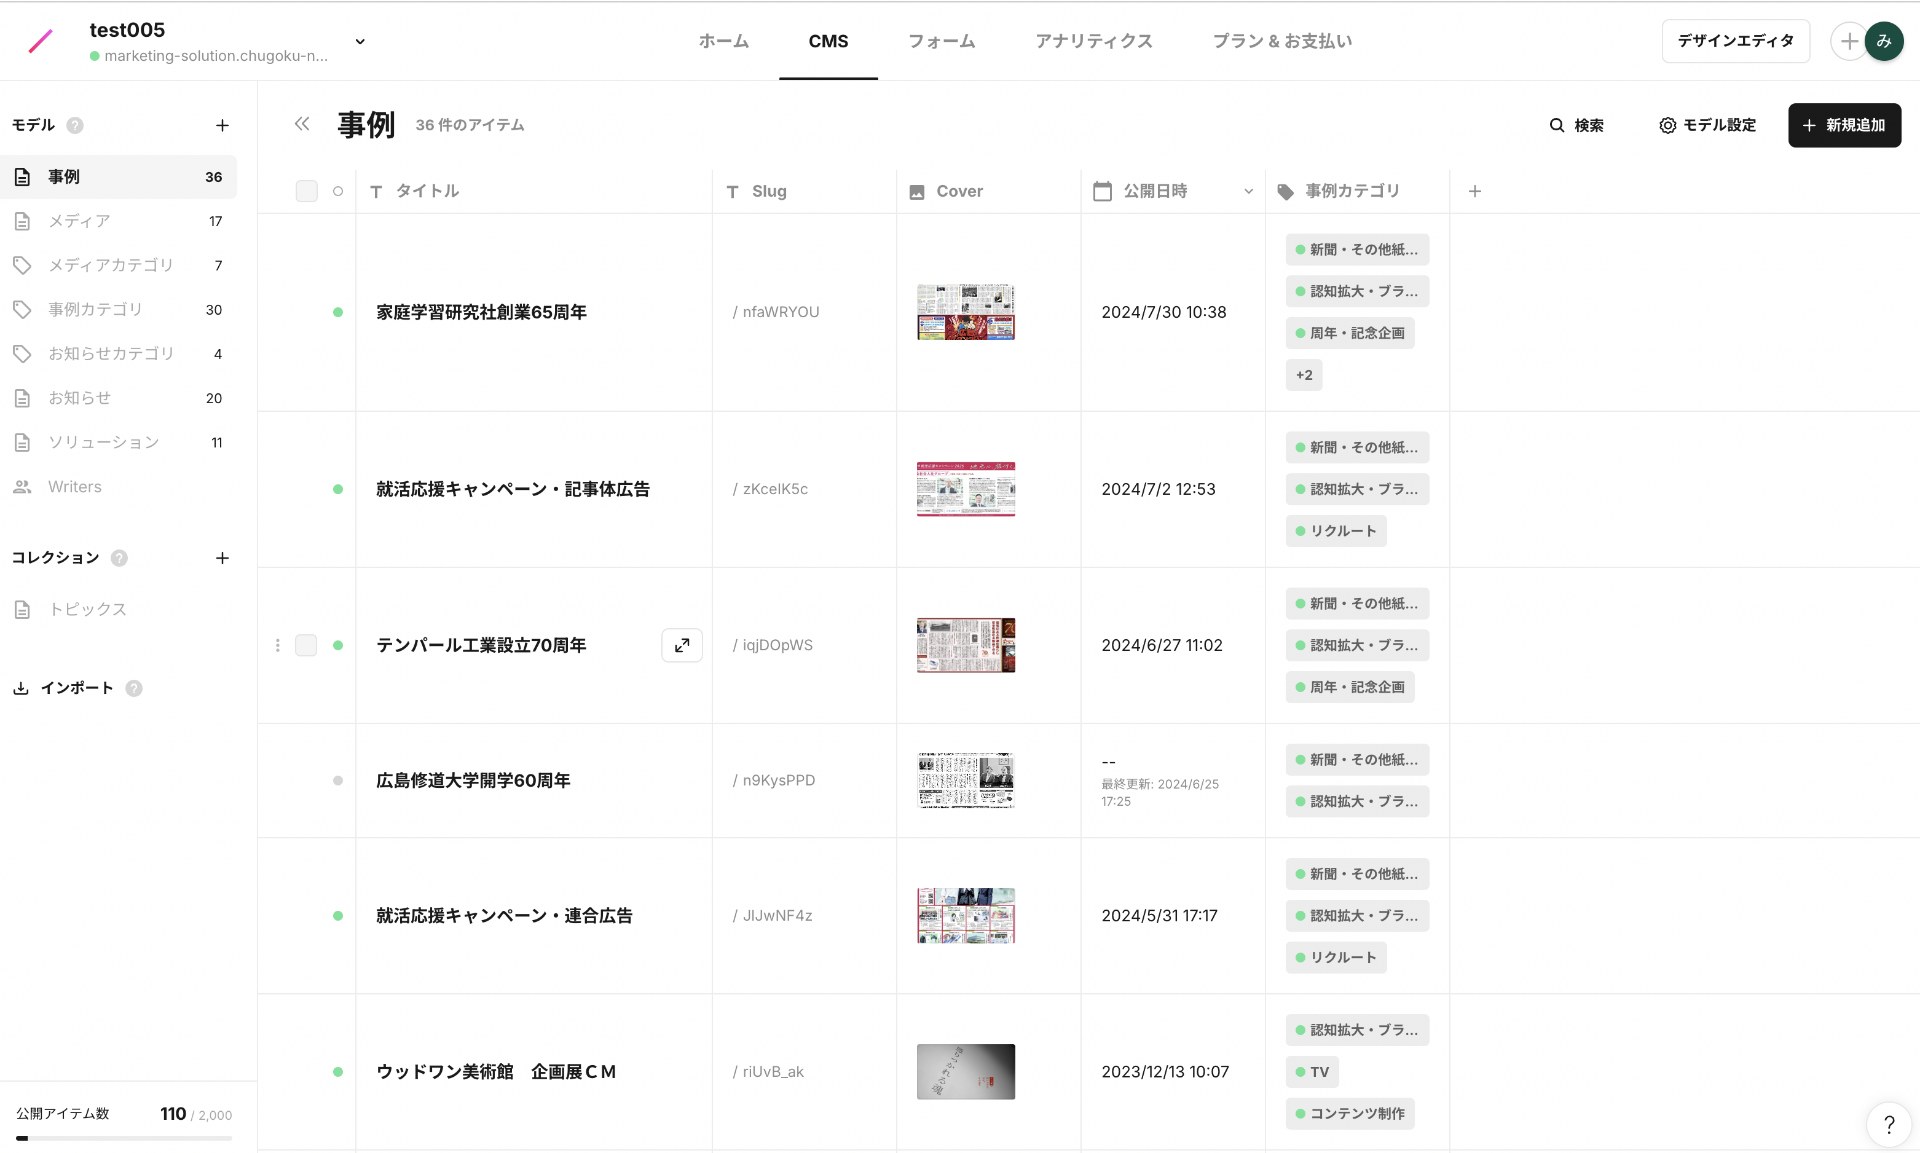Click the add column plus icon
Image resolution: width=1920 pixels, height=1153 pixels.
(x=1475, y=191)
